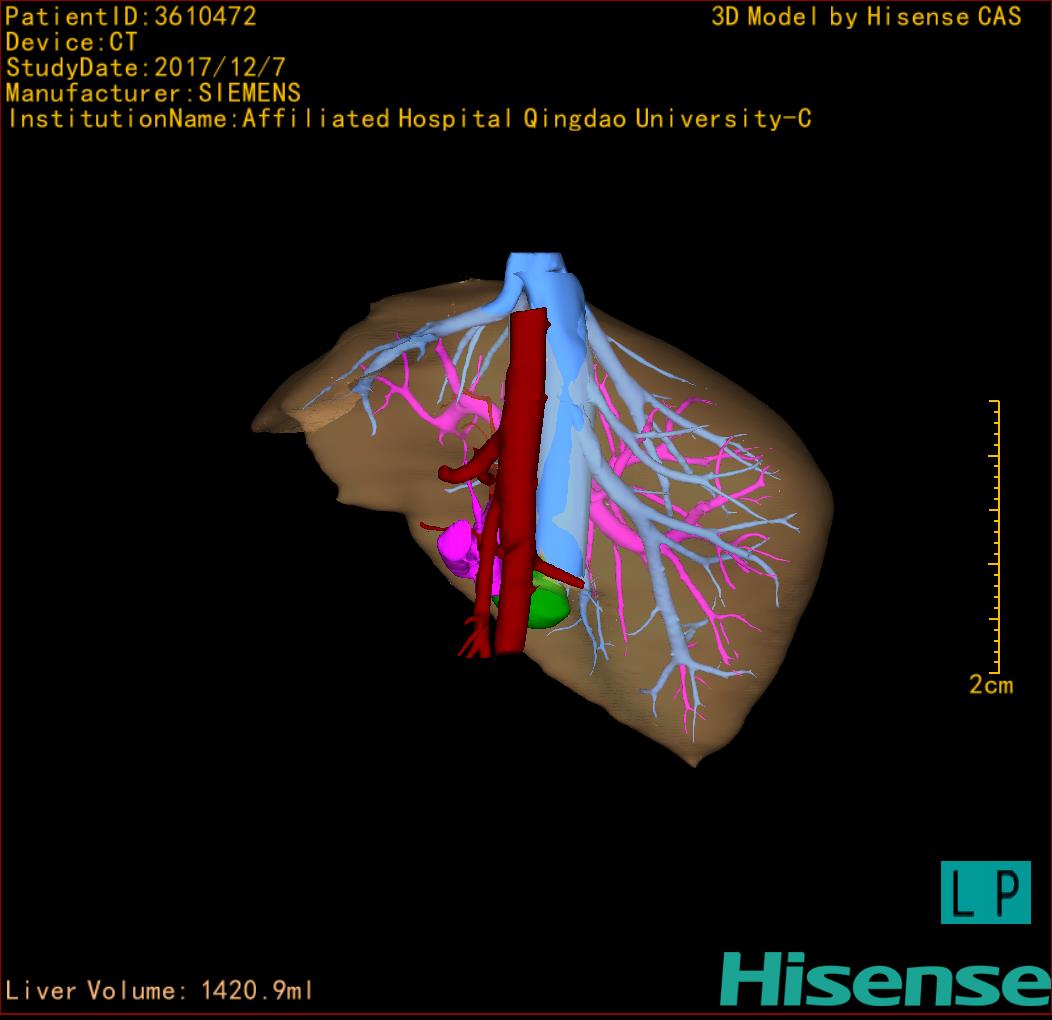The height and width of the screenshot is (1020, 1052).
Task: Click the 2cm scale label
Action: click(990, 685)
